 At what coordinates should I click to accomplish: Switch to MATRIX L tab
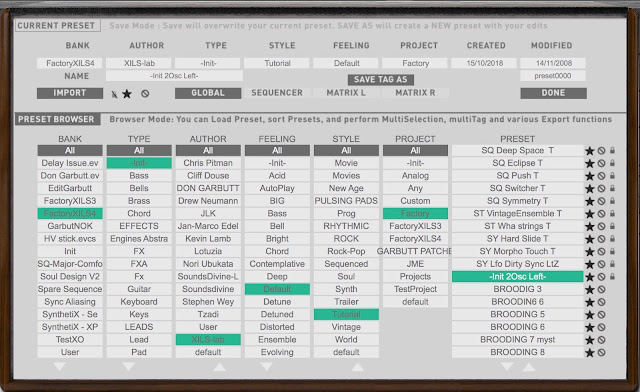pyautogui.click(x=346, y=93)
